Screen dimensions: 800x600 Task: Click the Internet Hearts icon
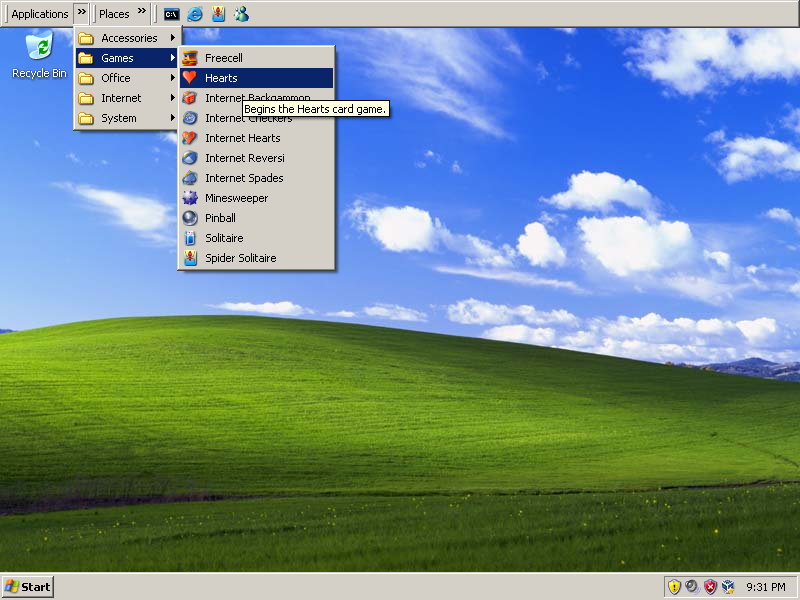click(190, 138)
